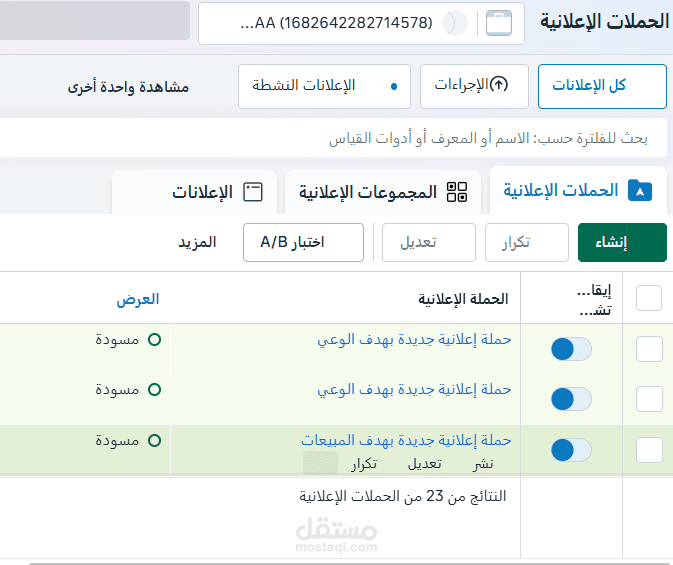
Task: Switch to المجموعات الإعلانية tab
Action: (383, 191)
